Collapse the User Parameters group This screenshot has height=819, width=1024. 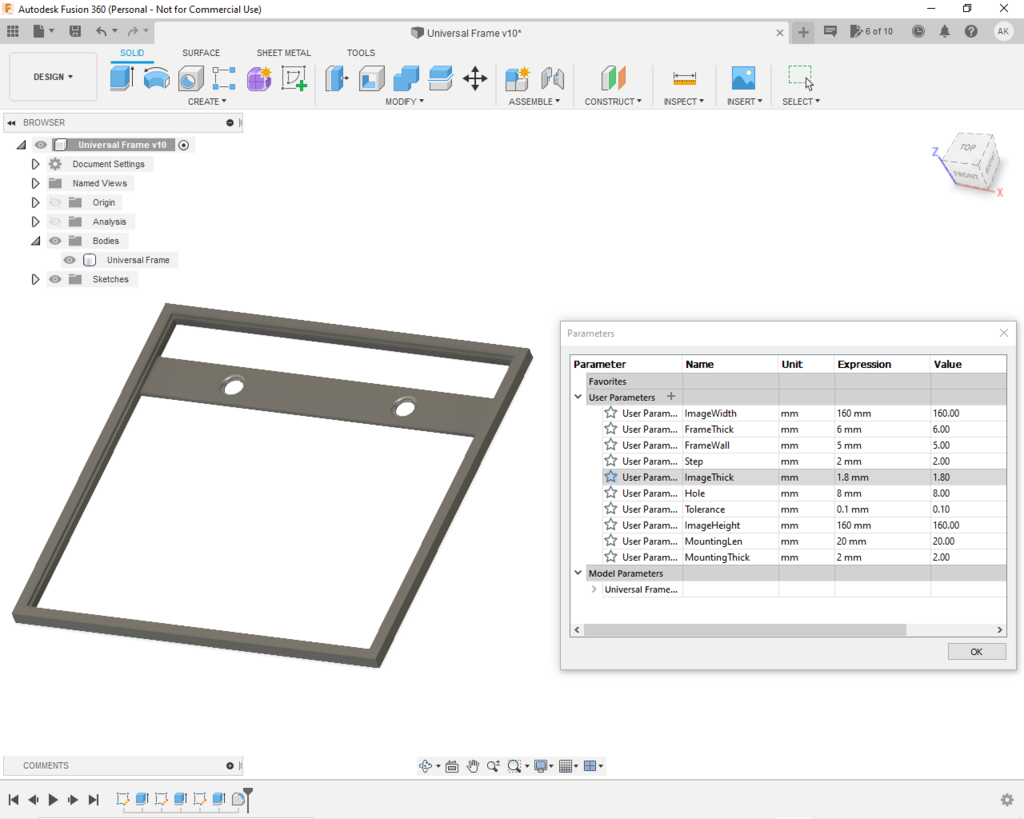(578, 397)
